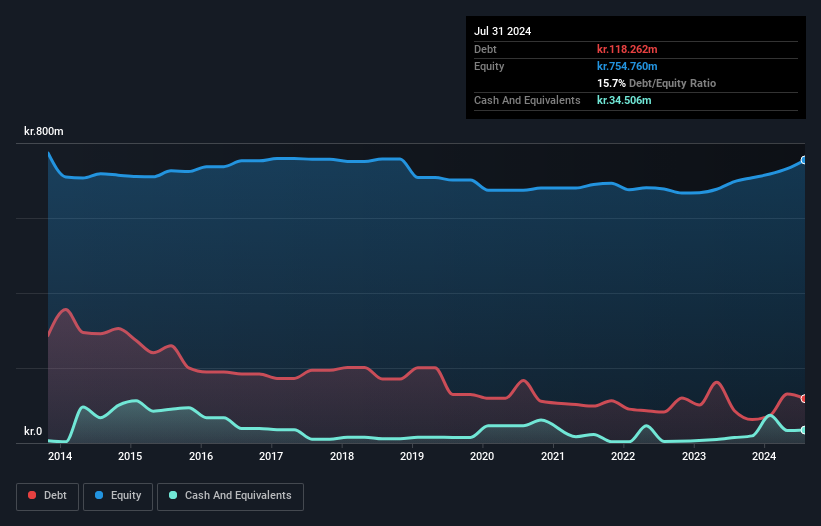The height and width of the screenshot is (526, 821).
Task: Toggle the Debt series legend button
Action: pyautogui.click(x=48, y=496)
